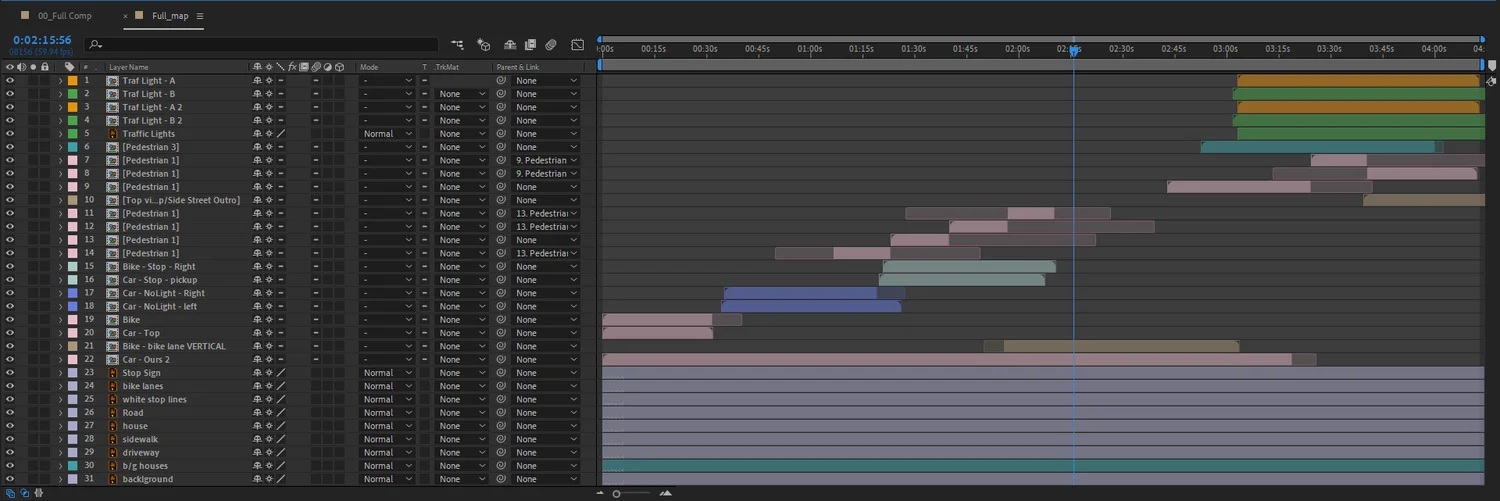This screenshot has width=1500, height=501.
Task: Enable Frame Blending for all layers icon
Action: coord(530,45)
